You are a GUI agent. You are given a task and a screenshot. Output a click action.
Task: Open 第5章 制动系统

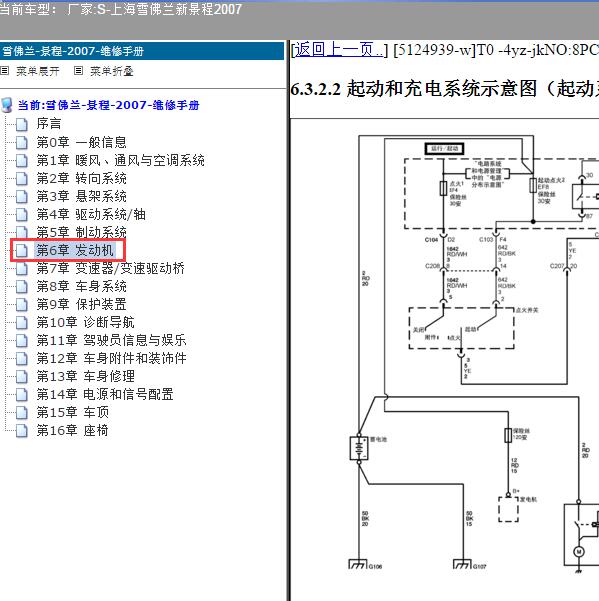[x=81, y=232]
